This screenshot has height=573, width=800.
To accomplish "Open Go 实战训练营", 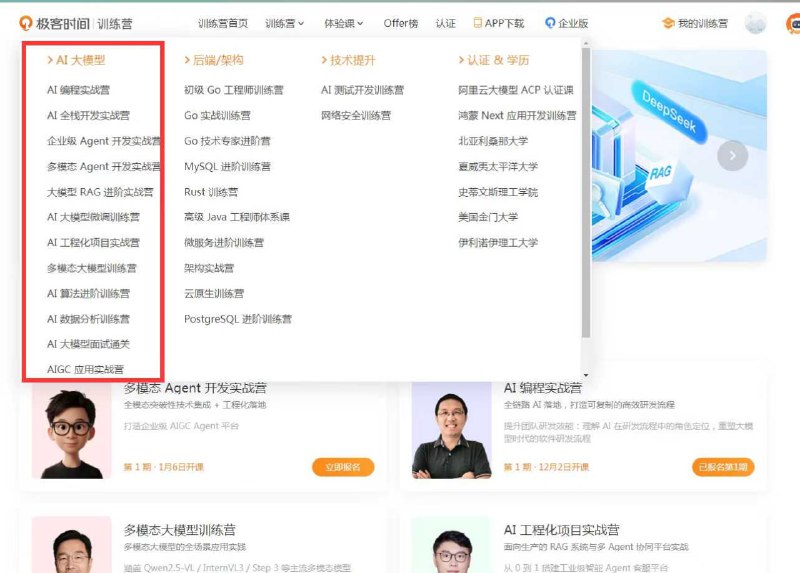I will 217,116.
